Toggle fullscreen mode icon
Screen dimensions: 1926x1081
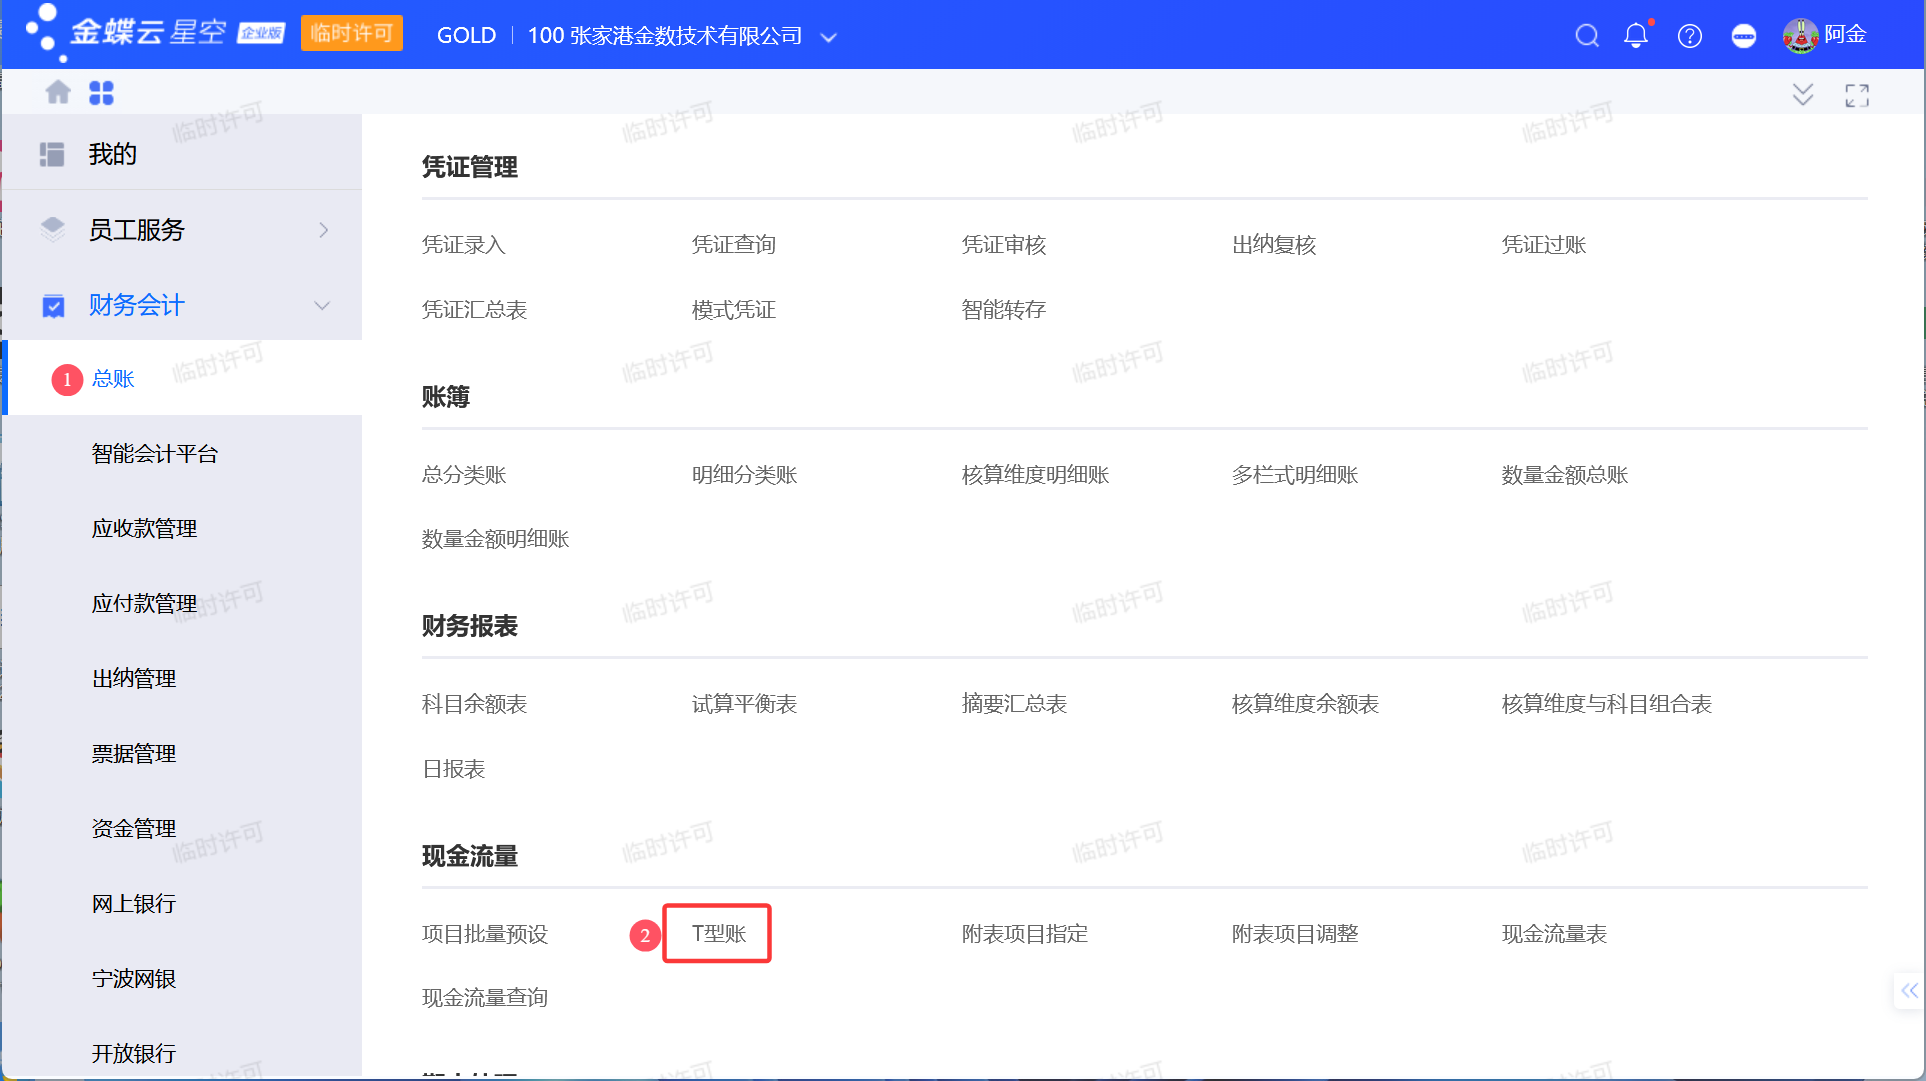click(1856, 95)
